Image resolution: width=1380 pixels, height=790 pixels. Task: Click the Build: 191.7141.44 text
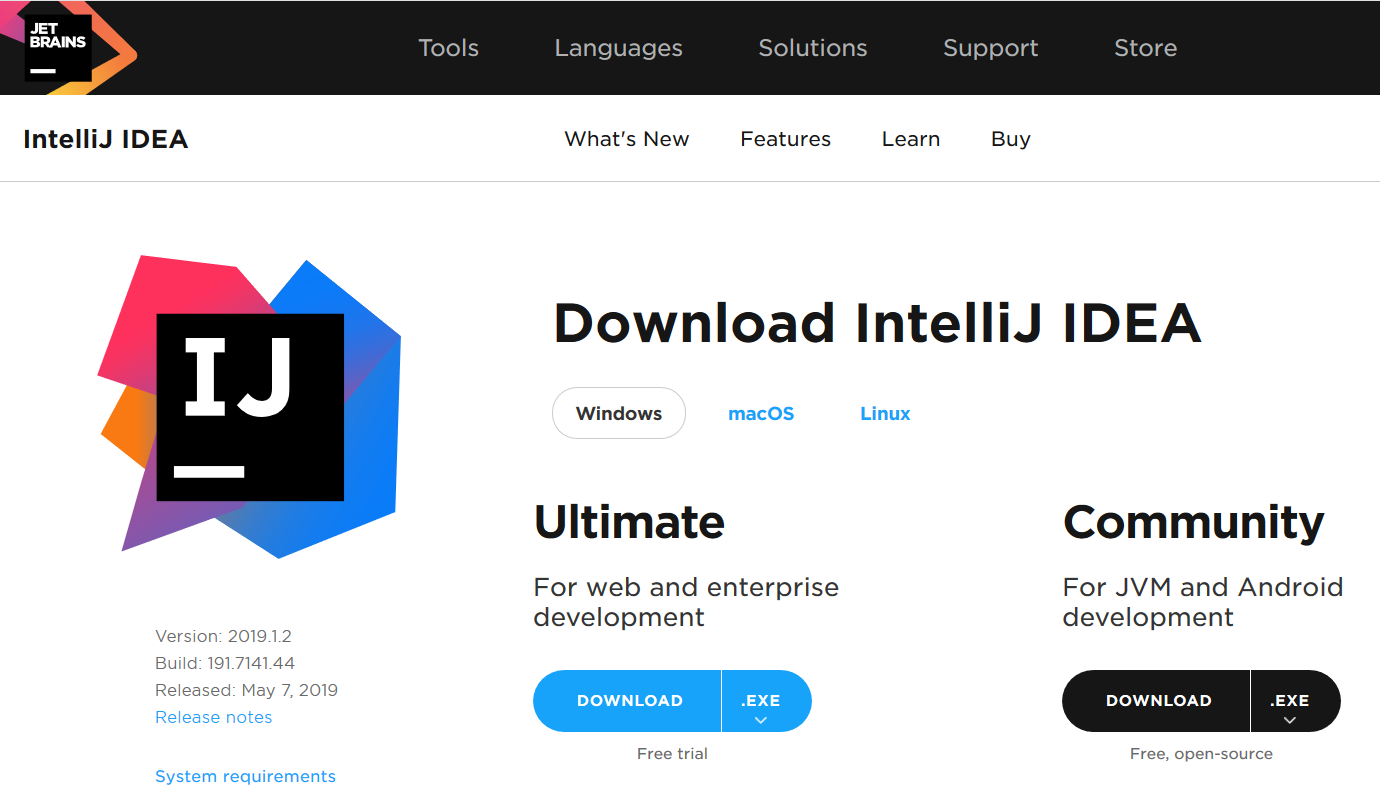click(x=225, y=663)
